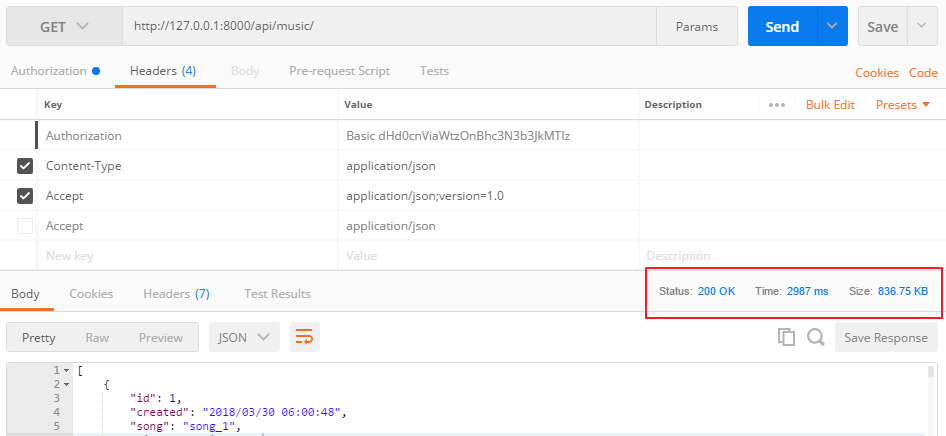Open the response Headers (7) tab

pos(176,294)
